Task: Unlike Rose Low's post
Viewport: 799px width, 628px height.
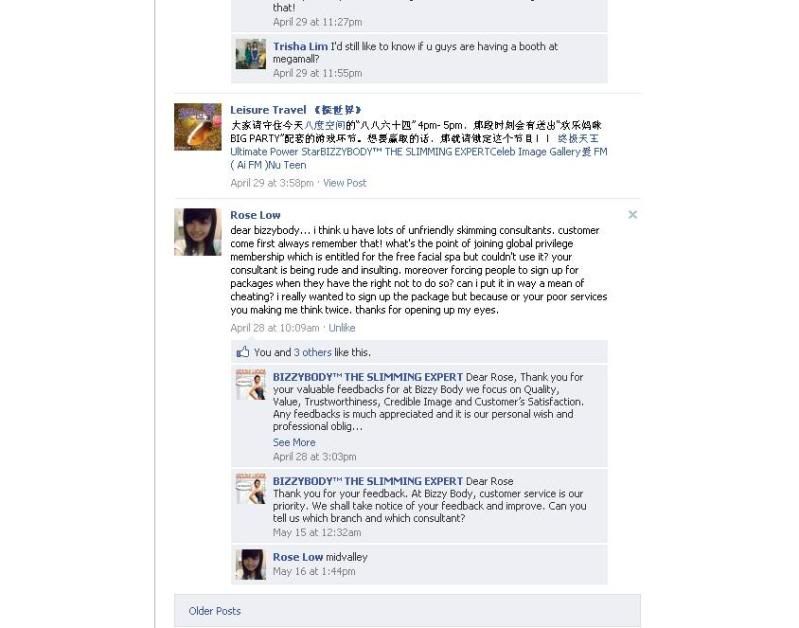Action: pyautogui.click(x=341, y=328)
